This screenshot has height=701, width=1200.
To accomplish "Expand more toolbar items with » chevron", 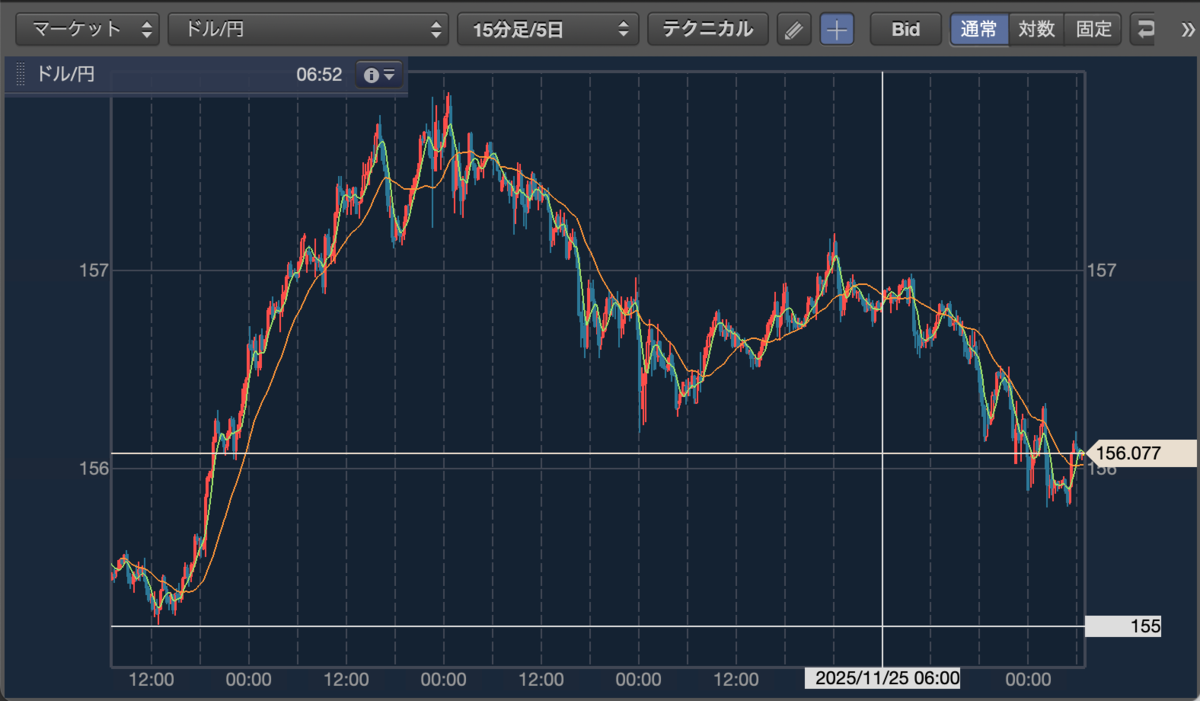I will 1187,29.
